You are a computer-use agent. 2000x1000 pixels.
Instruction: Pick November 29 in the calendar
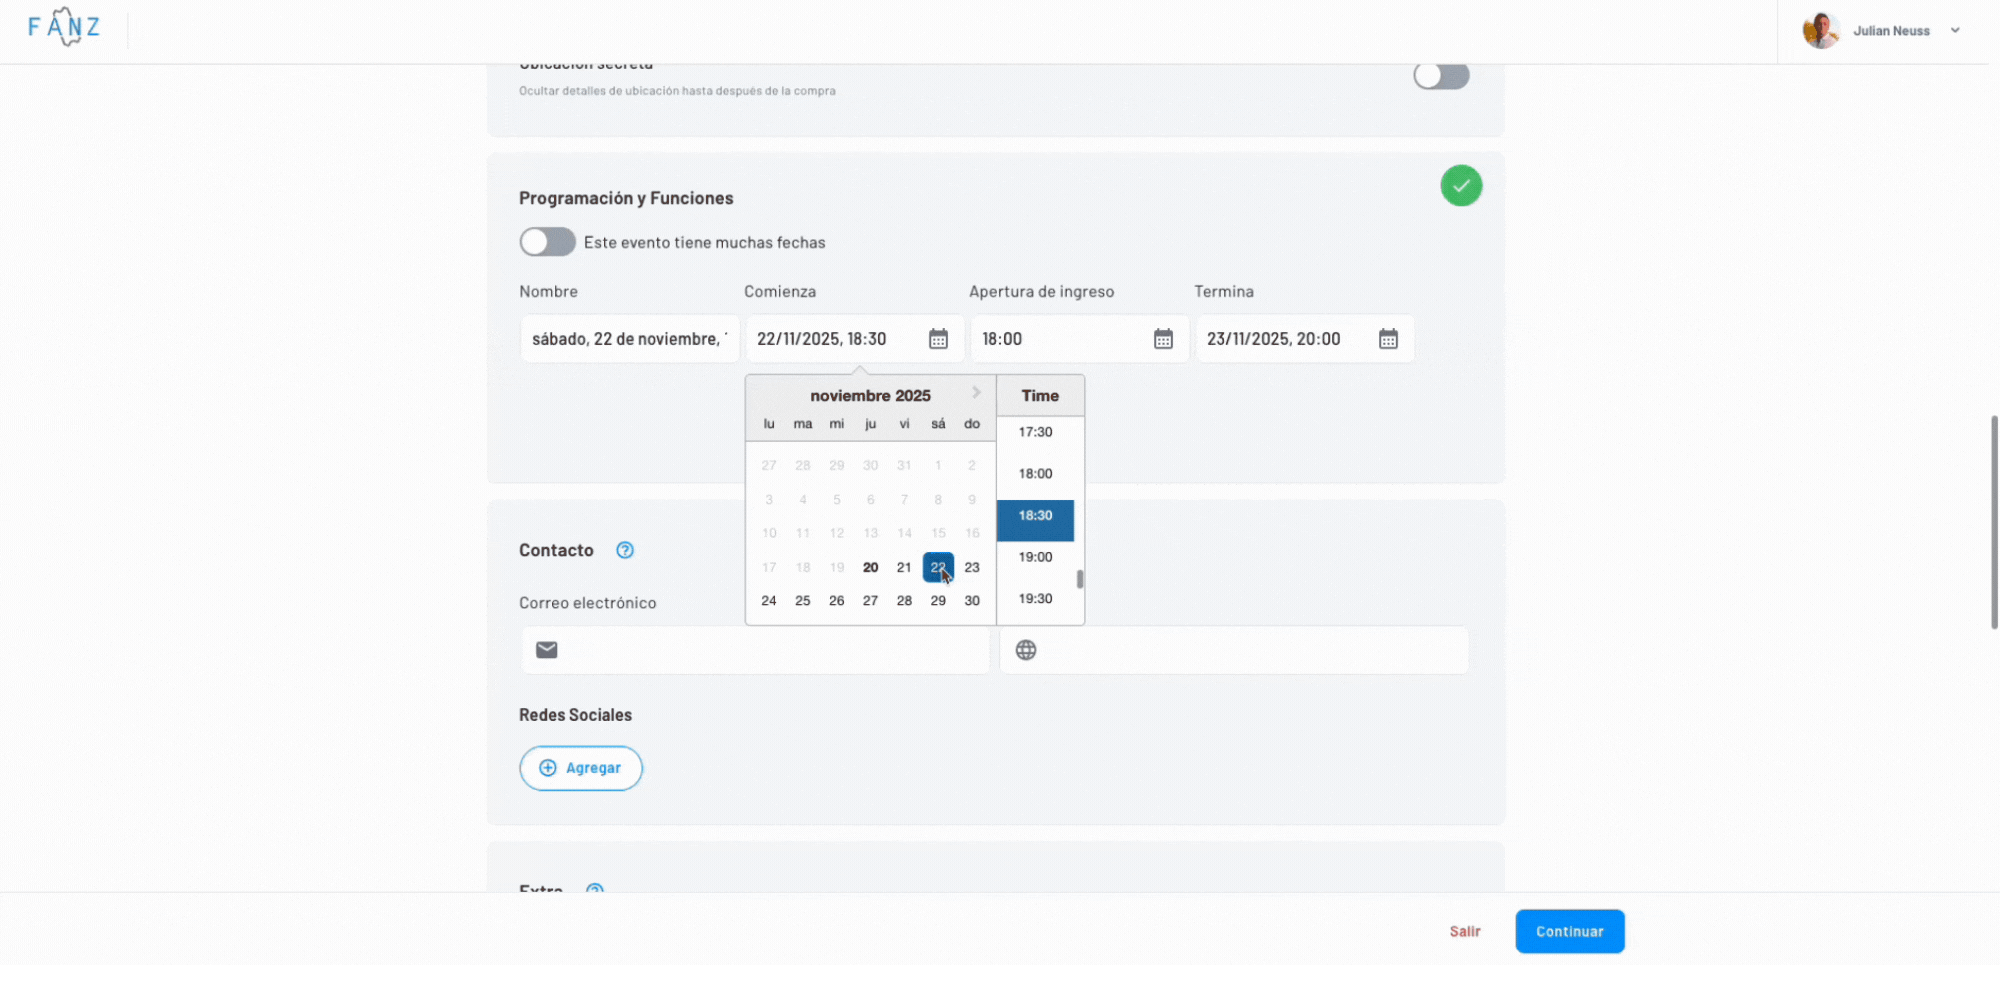pyautogui.click(x=938, y=601)
